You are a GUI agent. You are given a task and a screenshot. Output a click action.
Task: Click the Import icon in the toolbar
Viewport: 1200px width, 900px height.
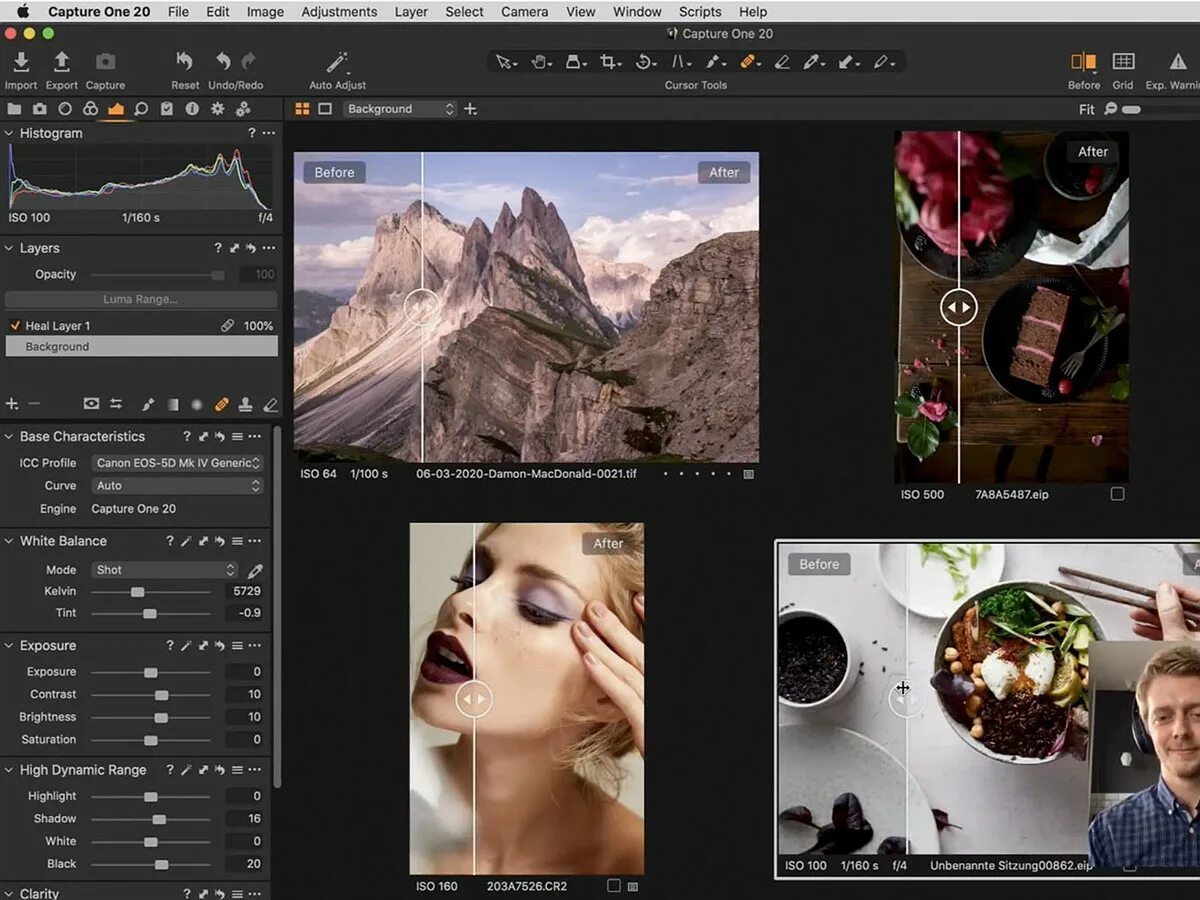tap(20, 62)
